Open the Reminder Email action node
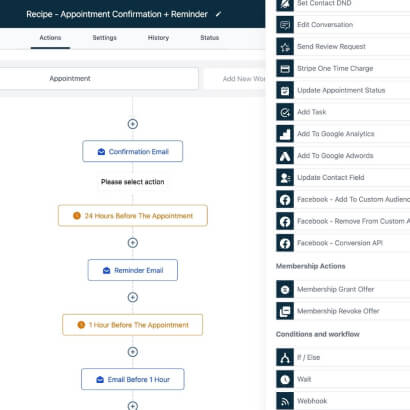Image resolution: width=410 pixels, height=410 pixels. tap(133, 270)
